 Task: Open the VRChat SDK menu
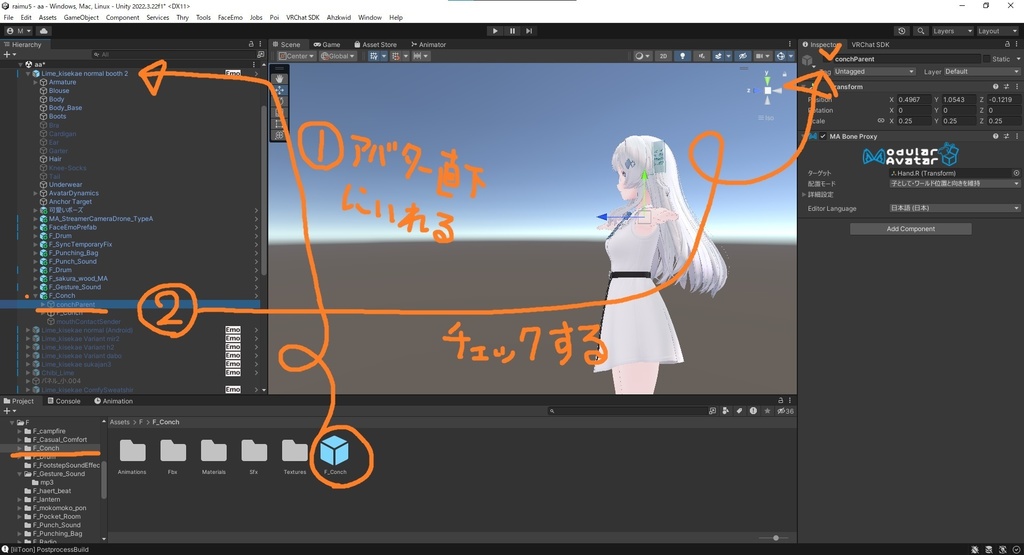[x=302, y=18]
